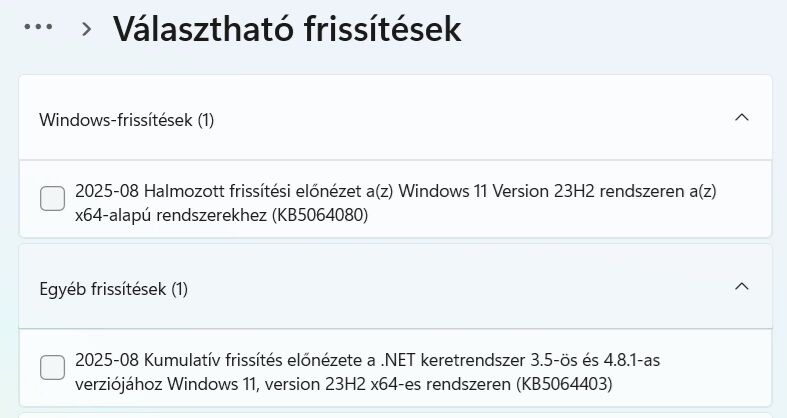
Task: Click the Windows-frissítések (1) header label
Action: coord(116,120)
